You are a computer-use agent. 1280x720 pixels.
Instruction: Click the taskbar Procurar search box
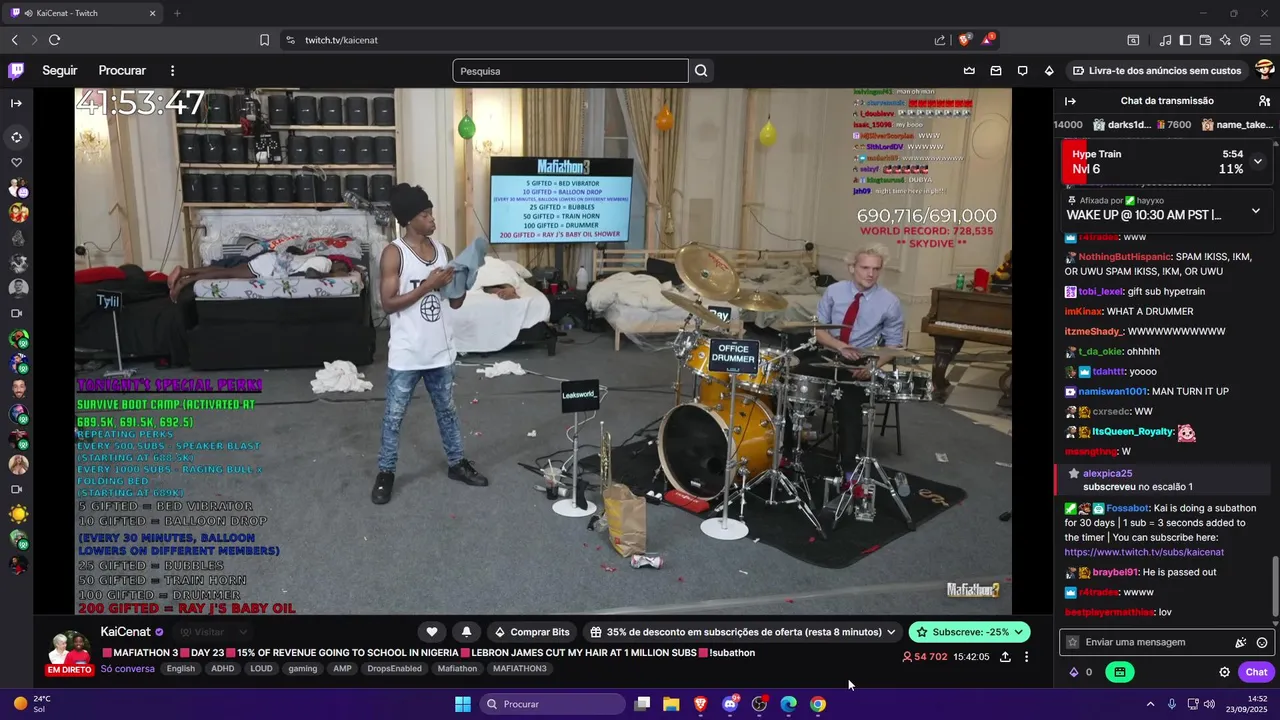pos(553,704)
